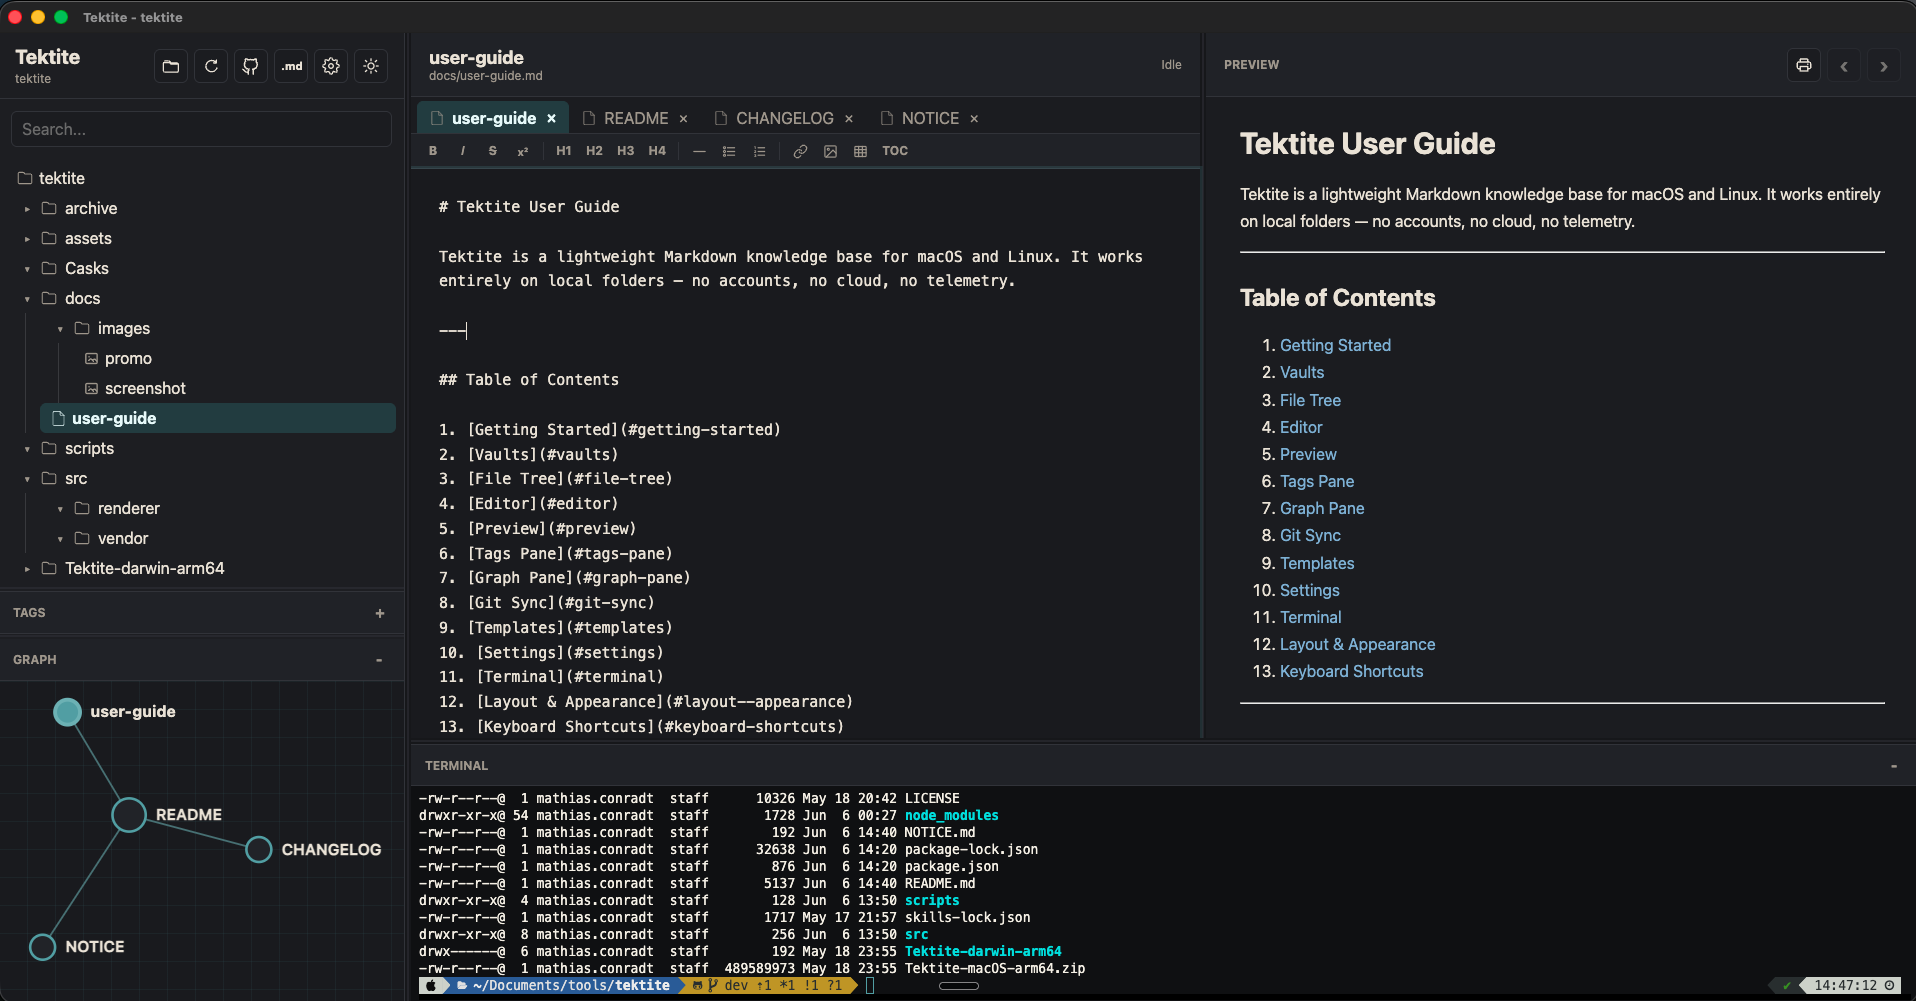Switch to README tab
The height and width of the screenshot is (1001, 1916).
click(x=636, y=118)
